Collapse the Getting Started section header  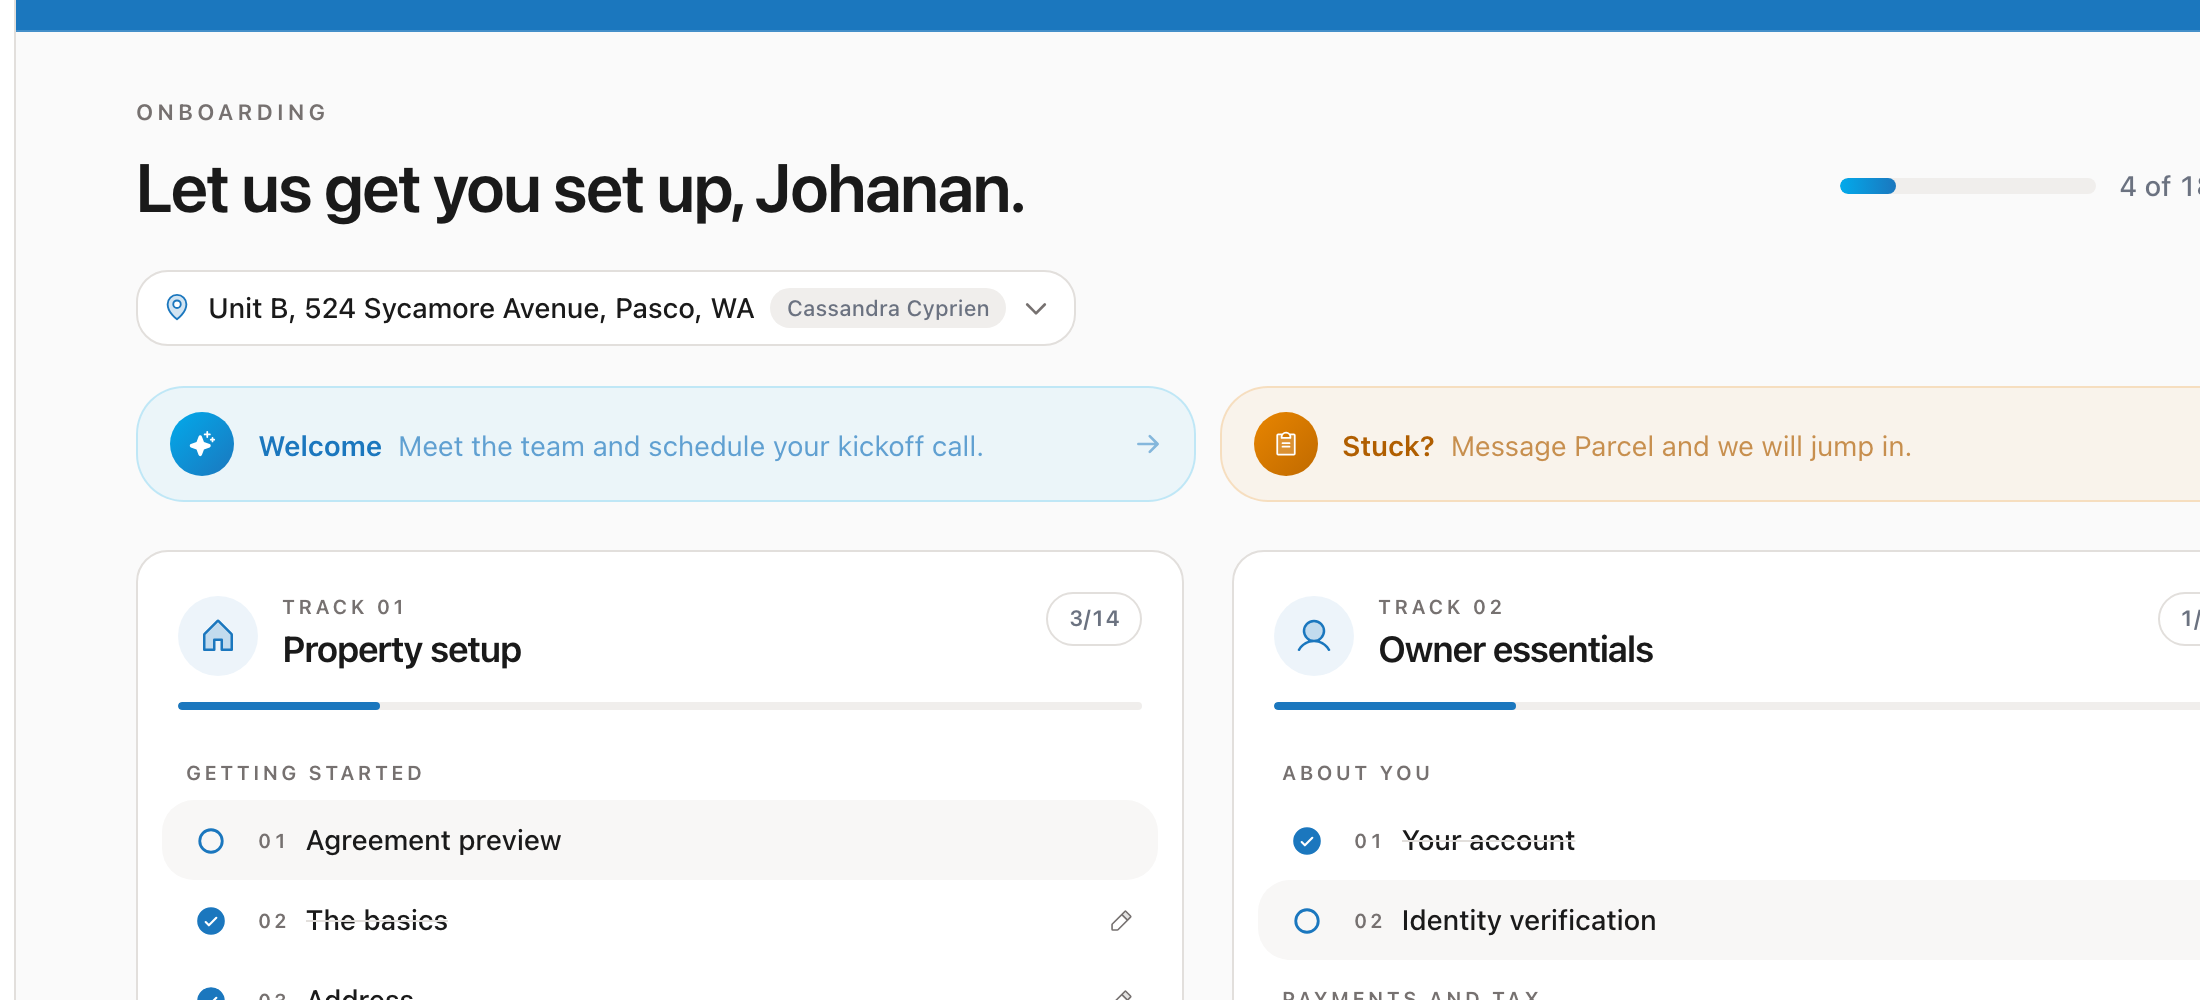[x=304, y=772]
